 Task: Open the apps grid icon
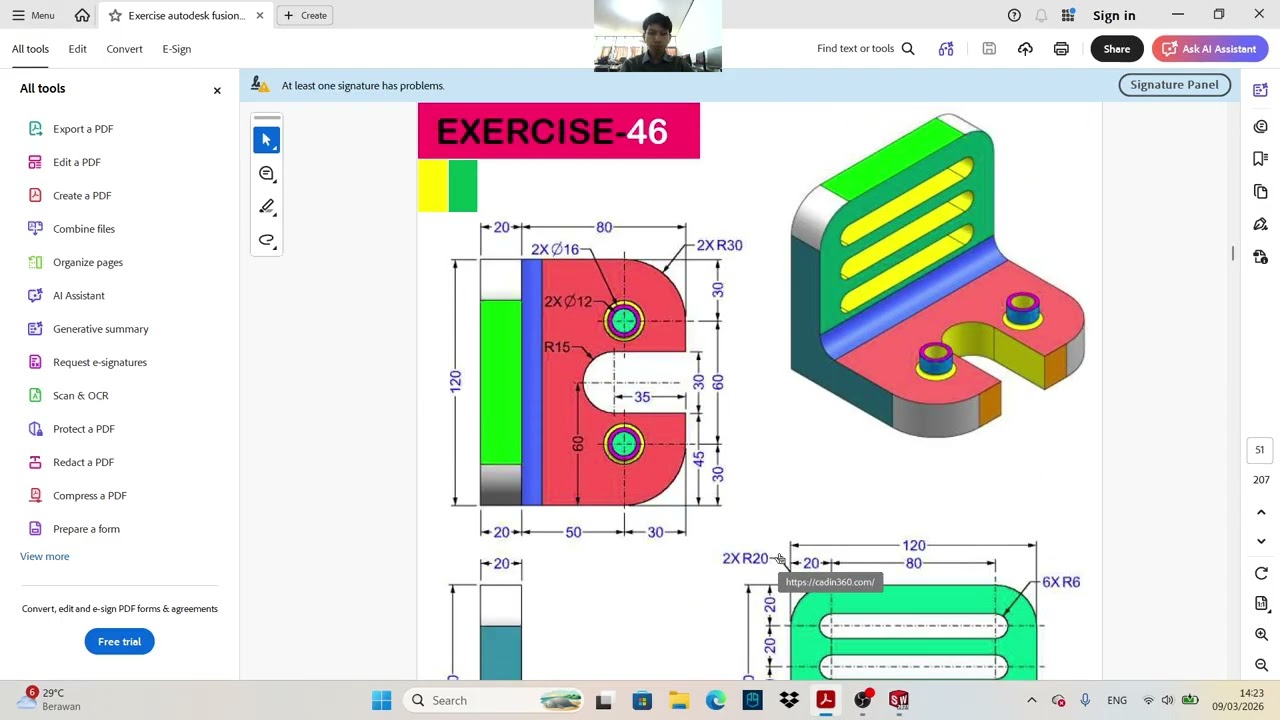[1068, 15]
